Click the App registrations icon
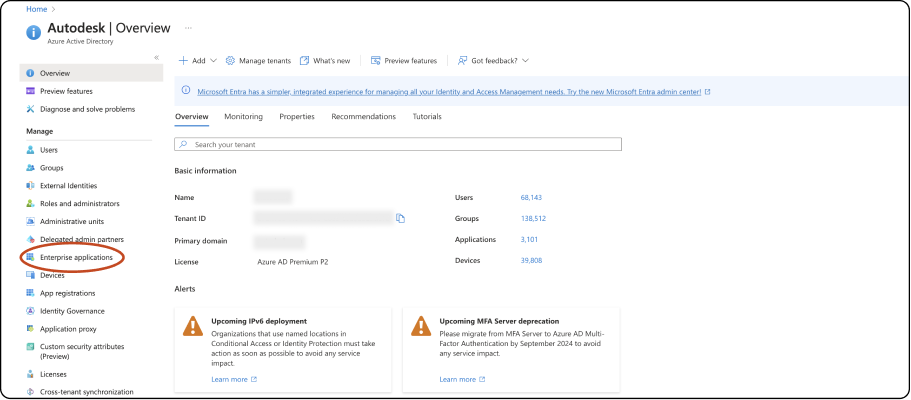This screenshot has height=400, width=911. click(30, 293)
